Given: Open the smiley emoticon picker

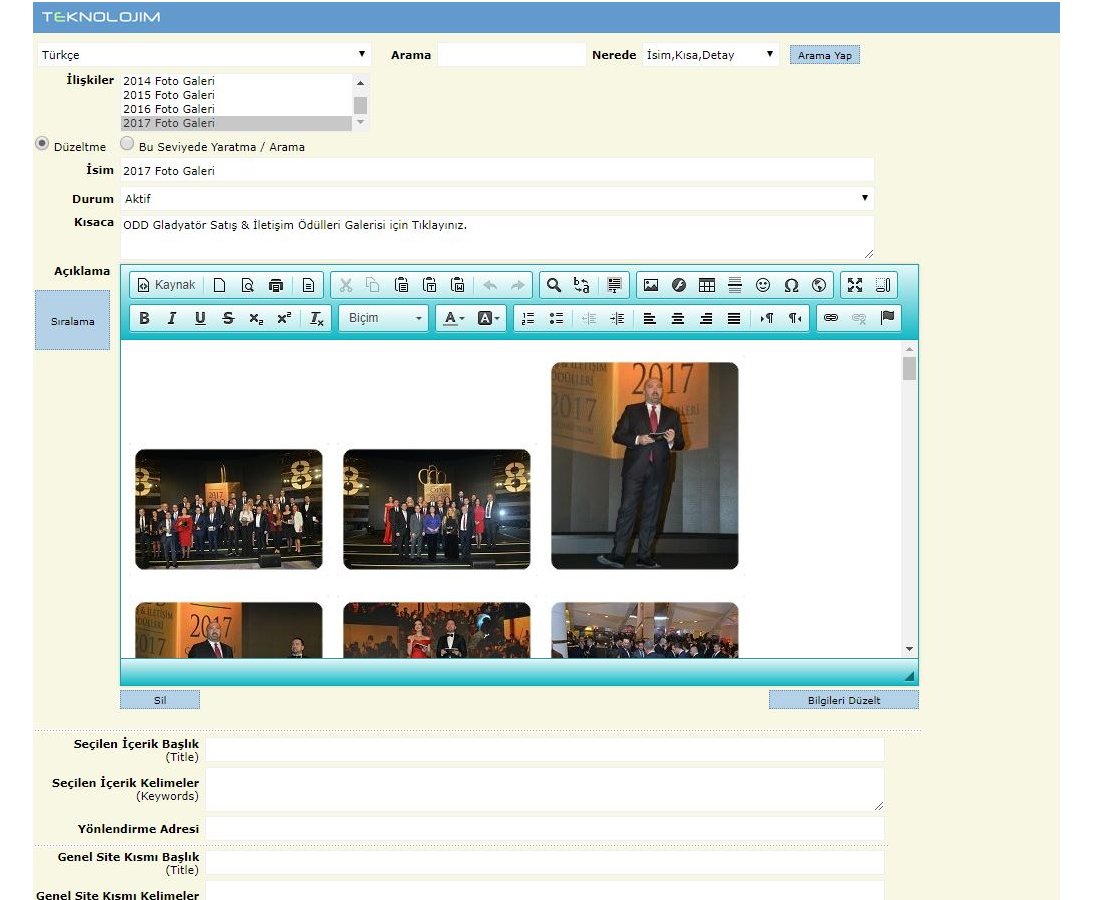Looking at the screenshot, I should (x=763, y=285).
